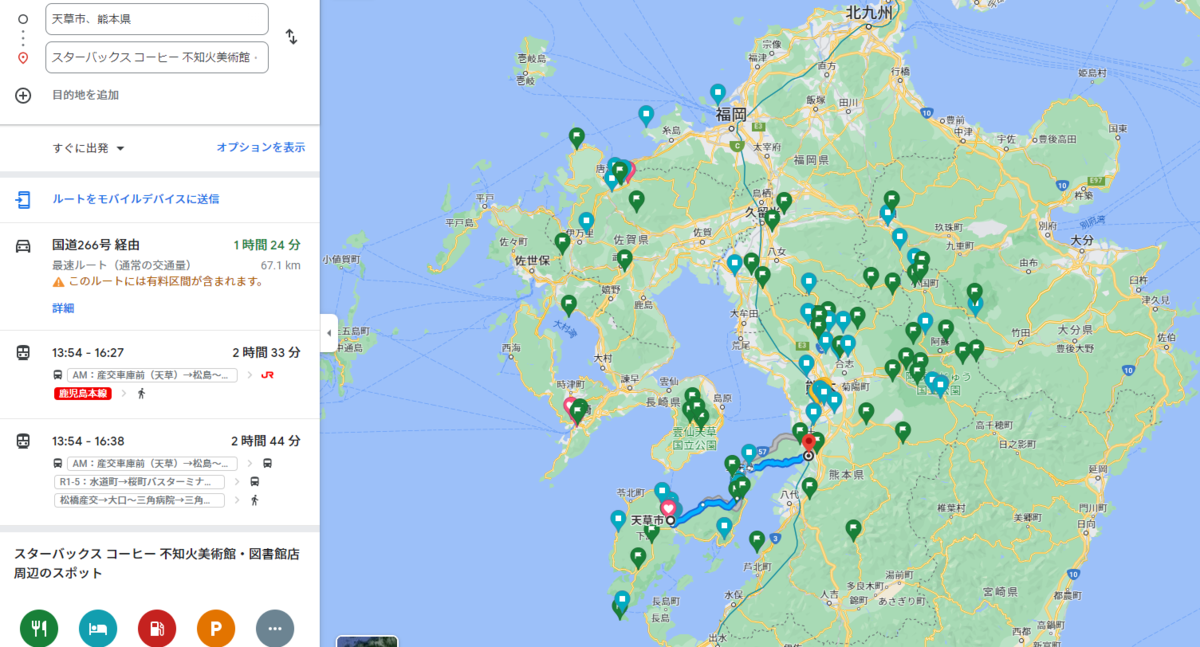Click the warning triangle icon for toll notice
The image size is (1200, 647).
pyautogui.click(x=59, y=282)
